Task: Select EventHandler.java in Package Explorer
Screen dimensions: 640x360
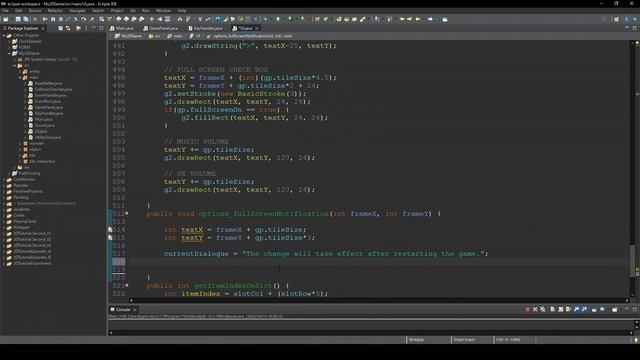Action: click(x=51, y=95)
